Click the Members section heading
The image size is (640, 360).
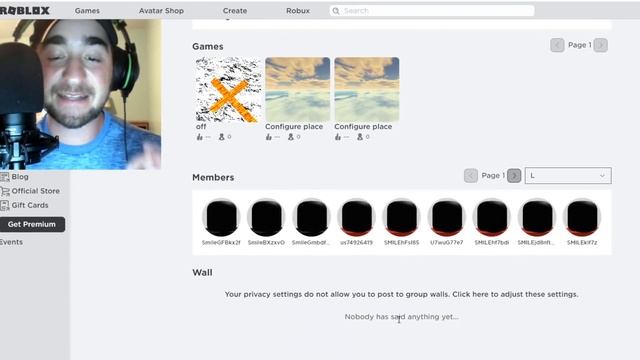click(213, 178)
